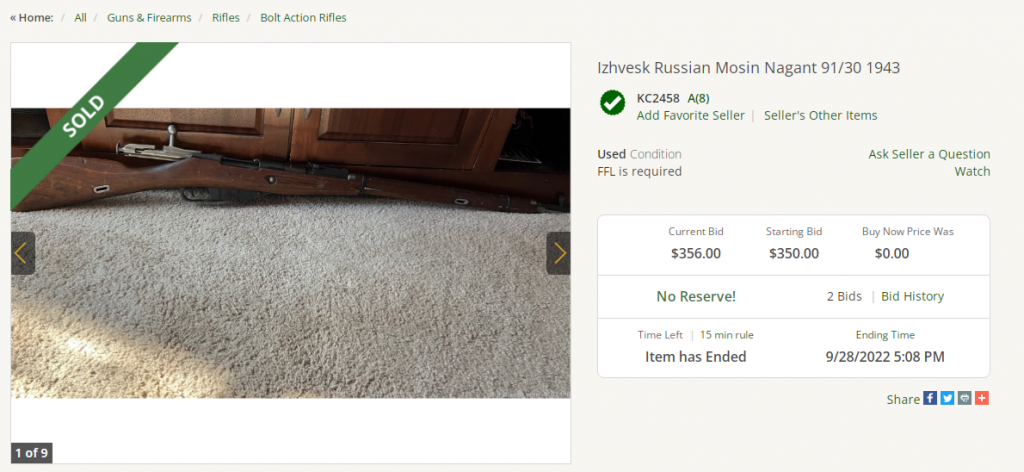Screen dimensions: 1024x472
Task: Open the All category breadcrumb
Action: [80, 18]
